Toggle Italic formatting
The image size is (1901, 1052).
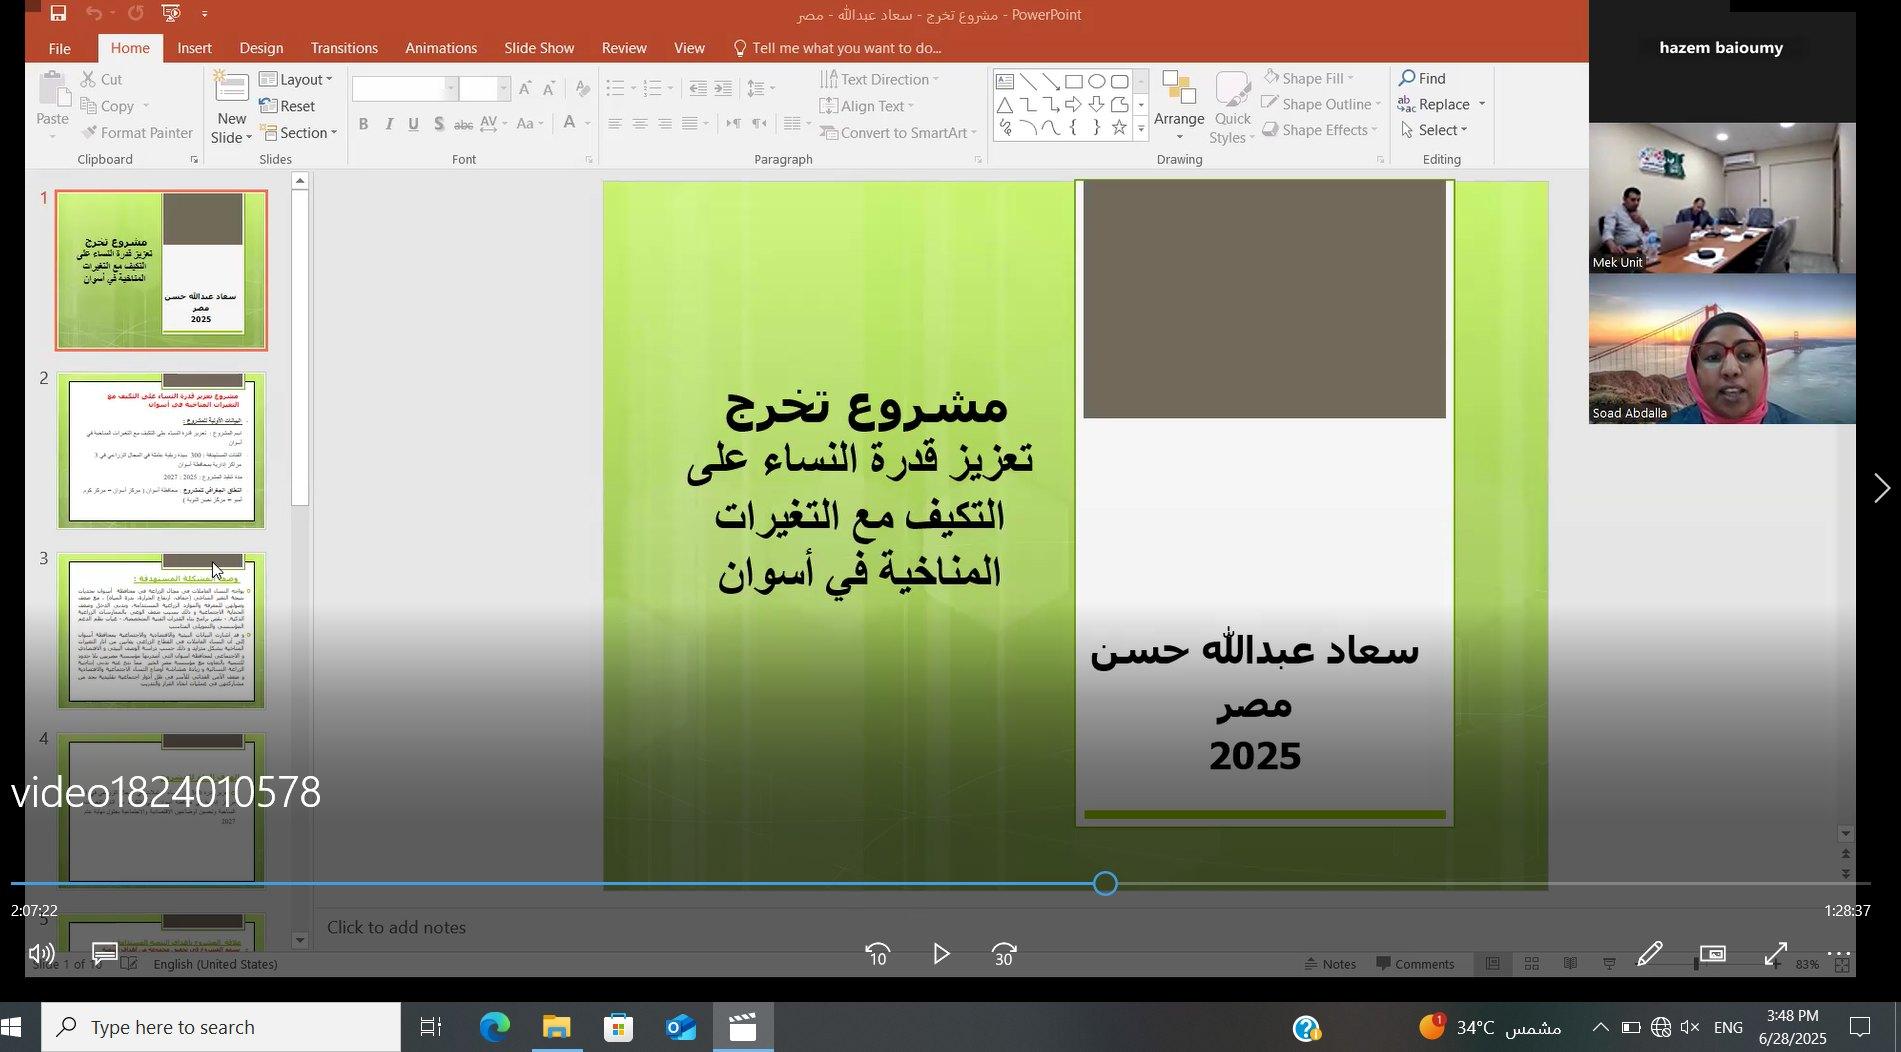click(x=388, y=124)
